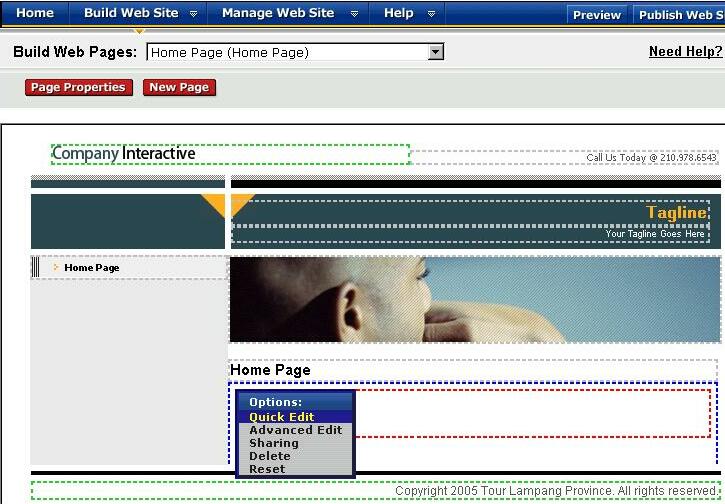Open the Manage Web Site menu
725x504 pixels.
click(x=278, y=13)
